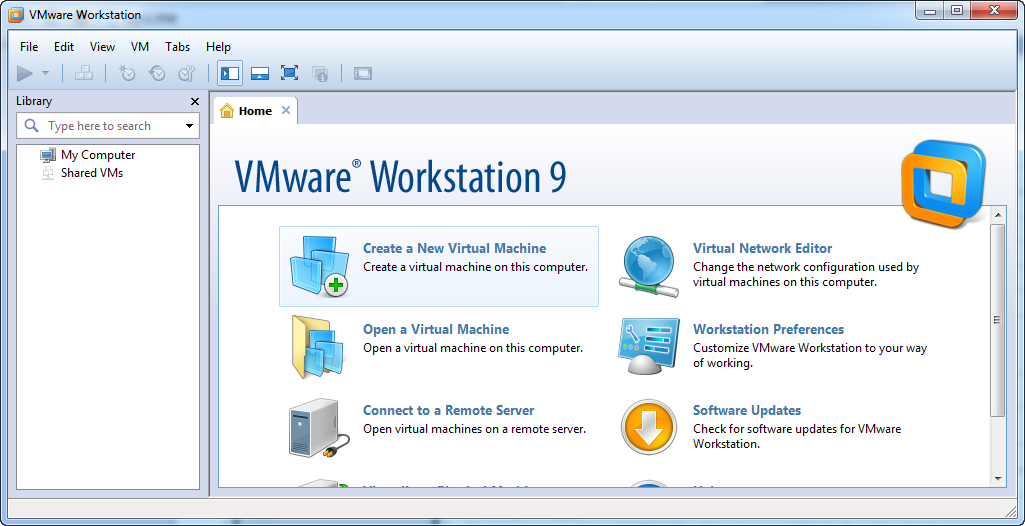Click the Unity mode toolbar icon
Screen dimensions: 1025x526
(320, 73)
